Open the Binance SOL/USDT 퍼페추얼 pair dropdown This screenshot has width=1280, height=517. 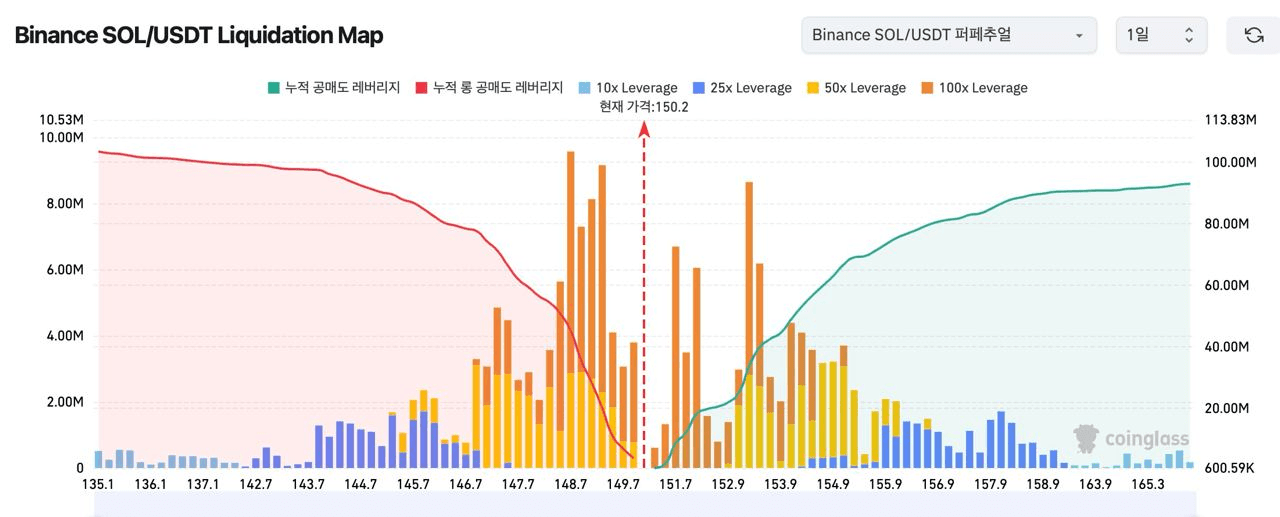point(949,35)
